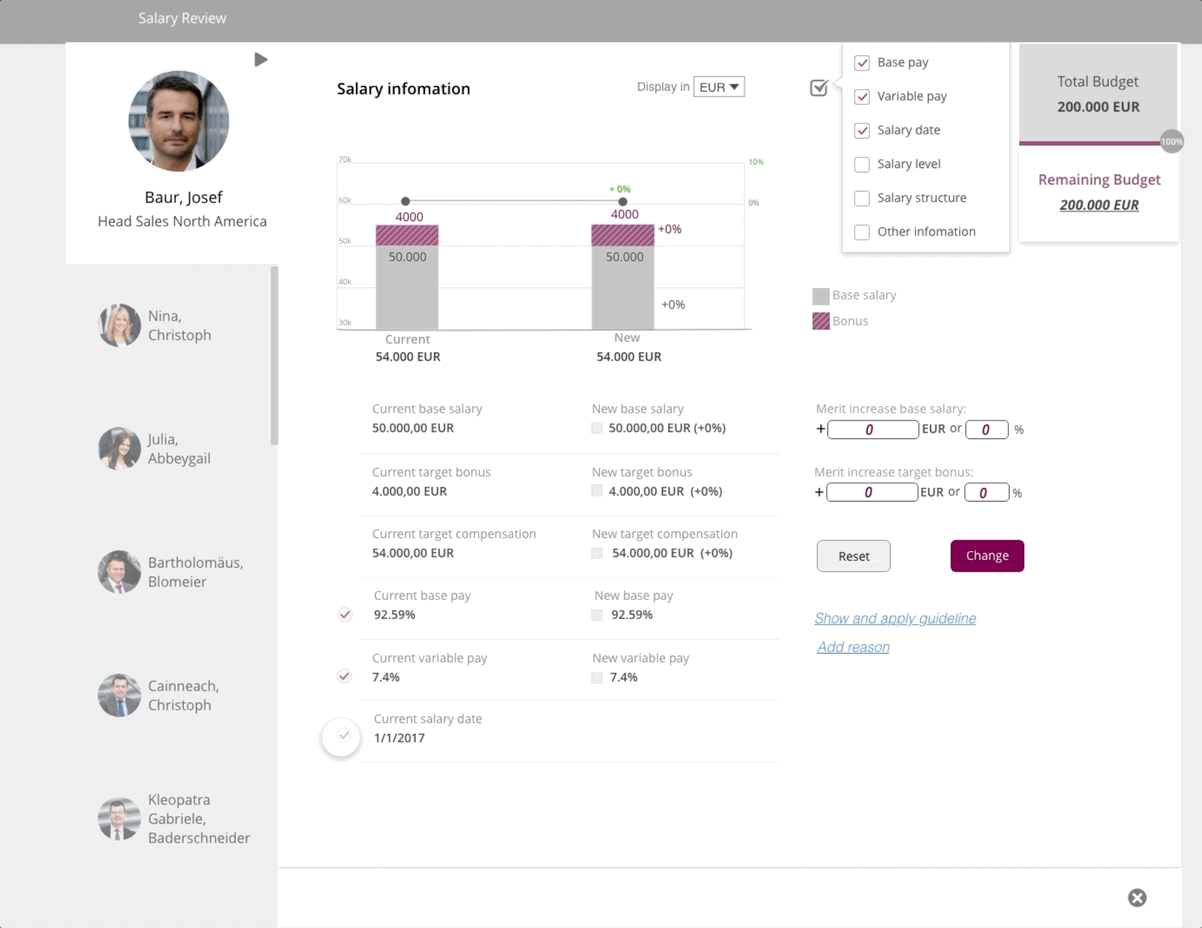Viewport: 1202px width, 928px height.
Task: Click the round check icon beside Current salary date
Action: coord(342,737)
